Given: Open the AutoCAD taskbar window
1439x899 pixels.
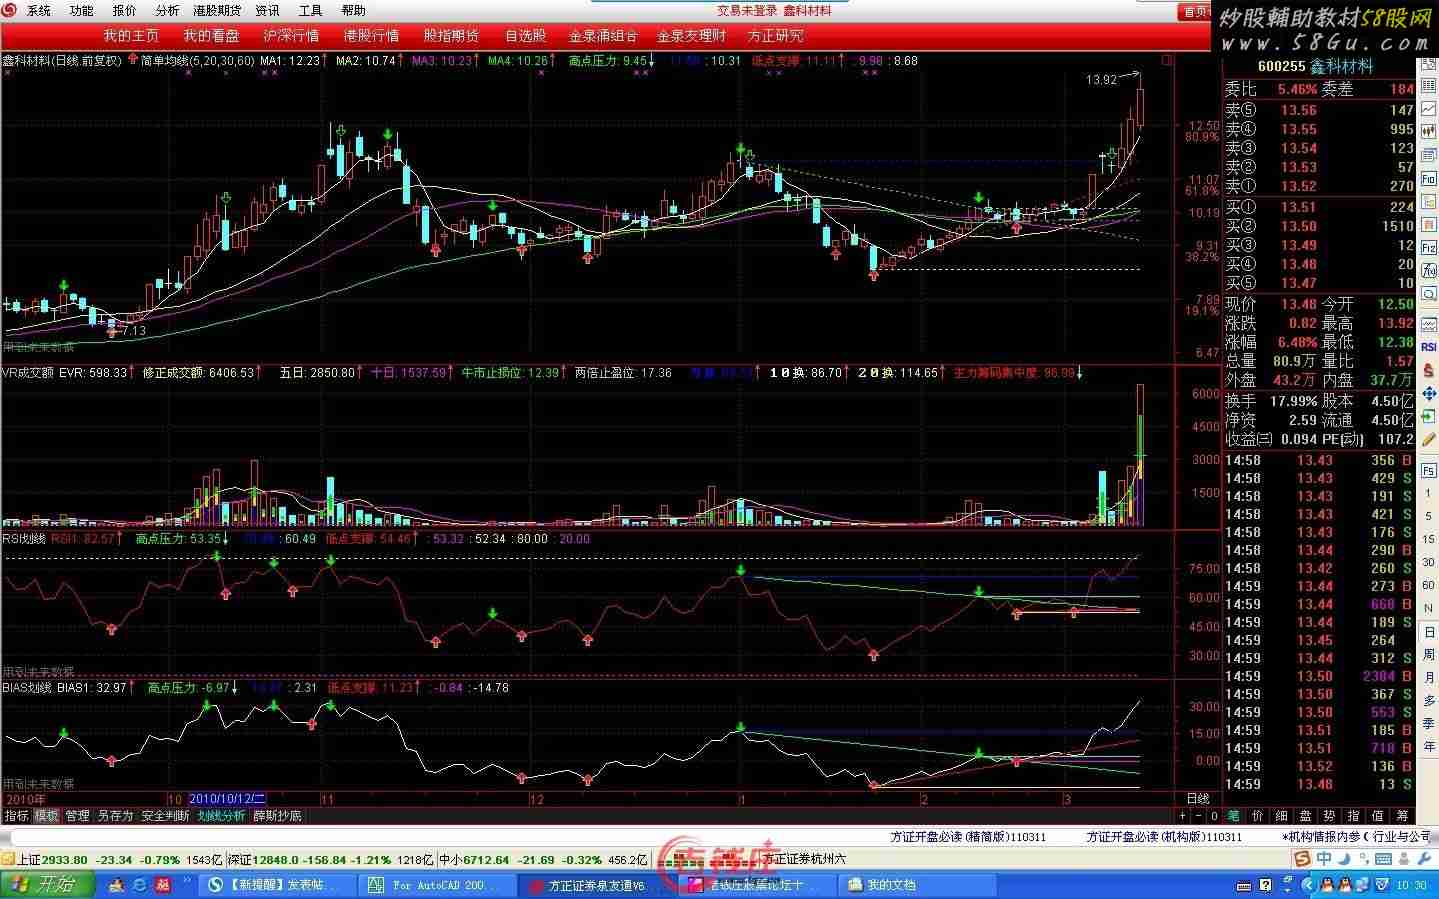Looking at the screenshot, I should 438,885.
